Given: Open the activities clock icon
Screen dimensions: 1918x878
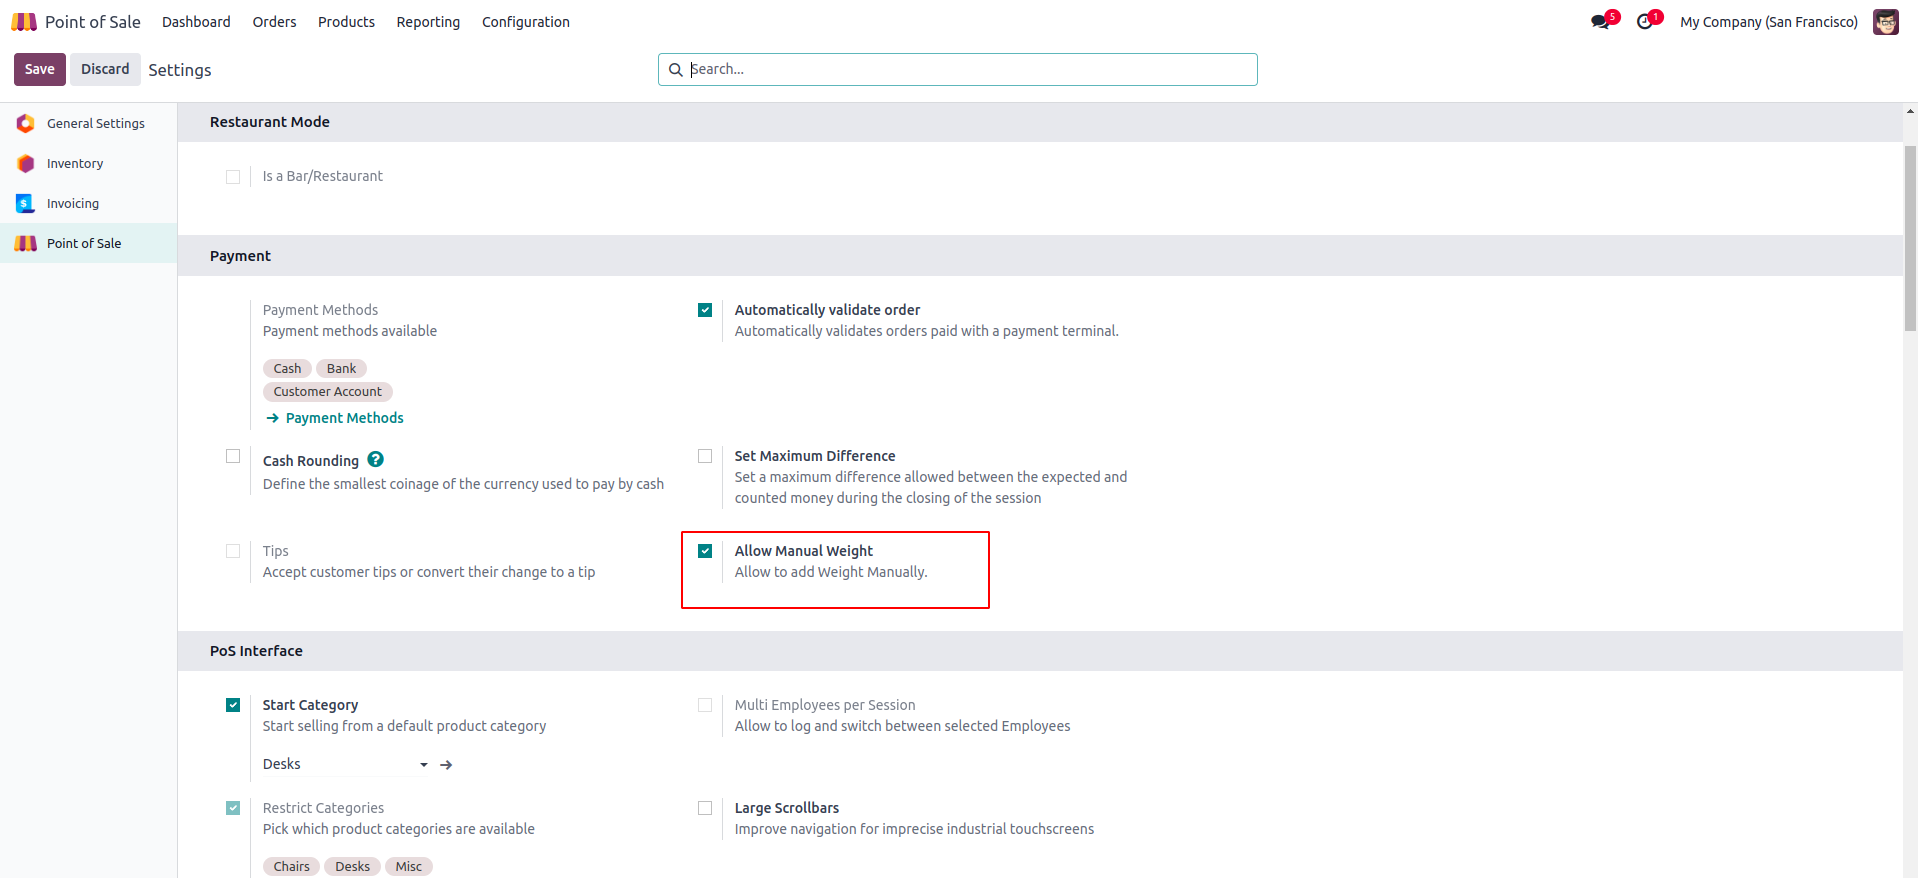Looking at the screenshot, I should 1644,22.
